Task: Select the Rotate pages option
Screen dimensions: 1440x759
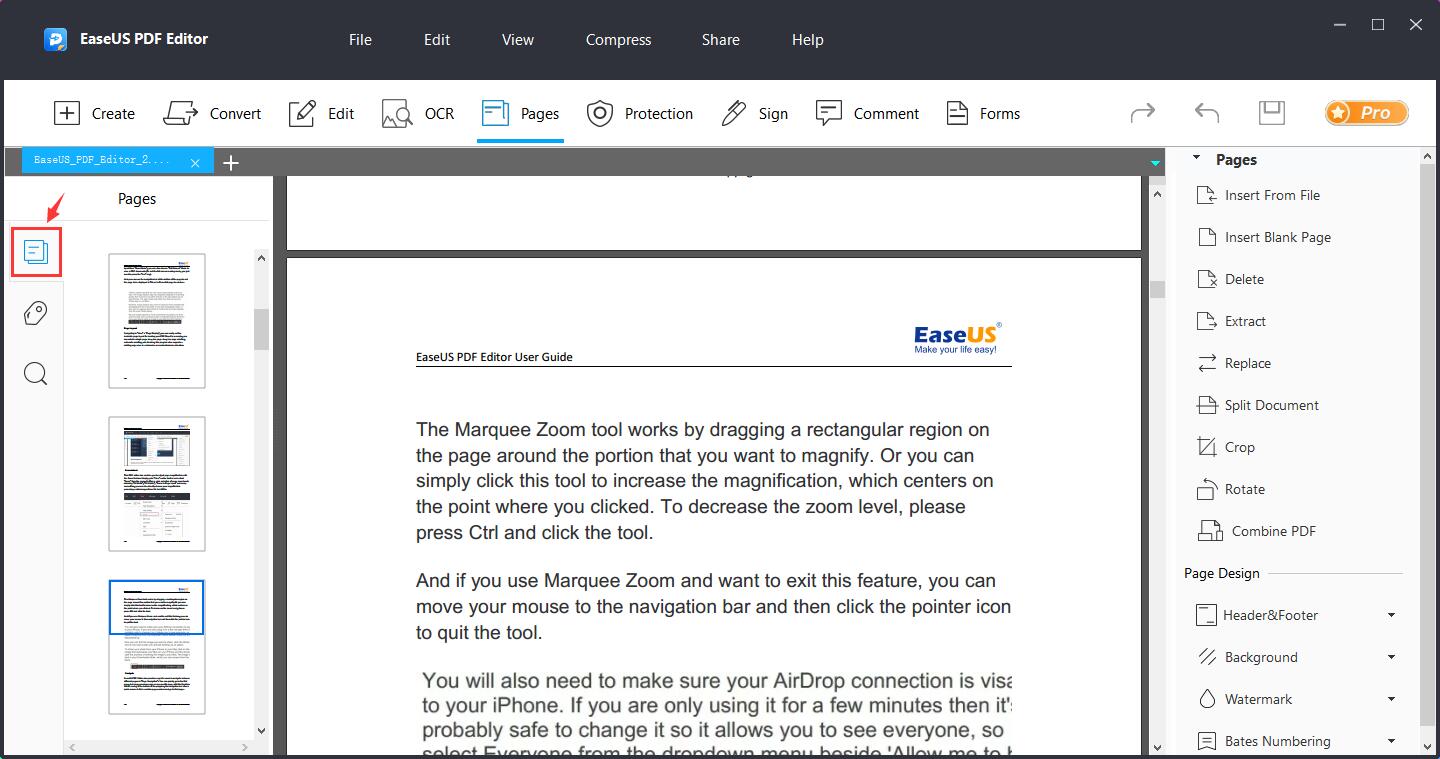Action: coord(1231,489)
